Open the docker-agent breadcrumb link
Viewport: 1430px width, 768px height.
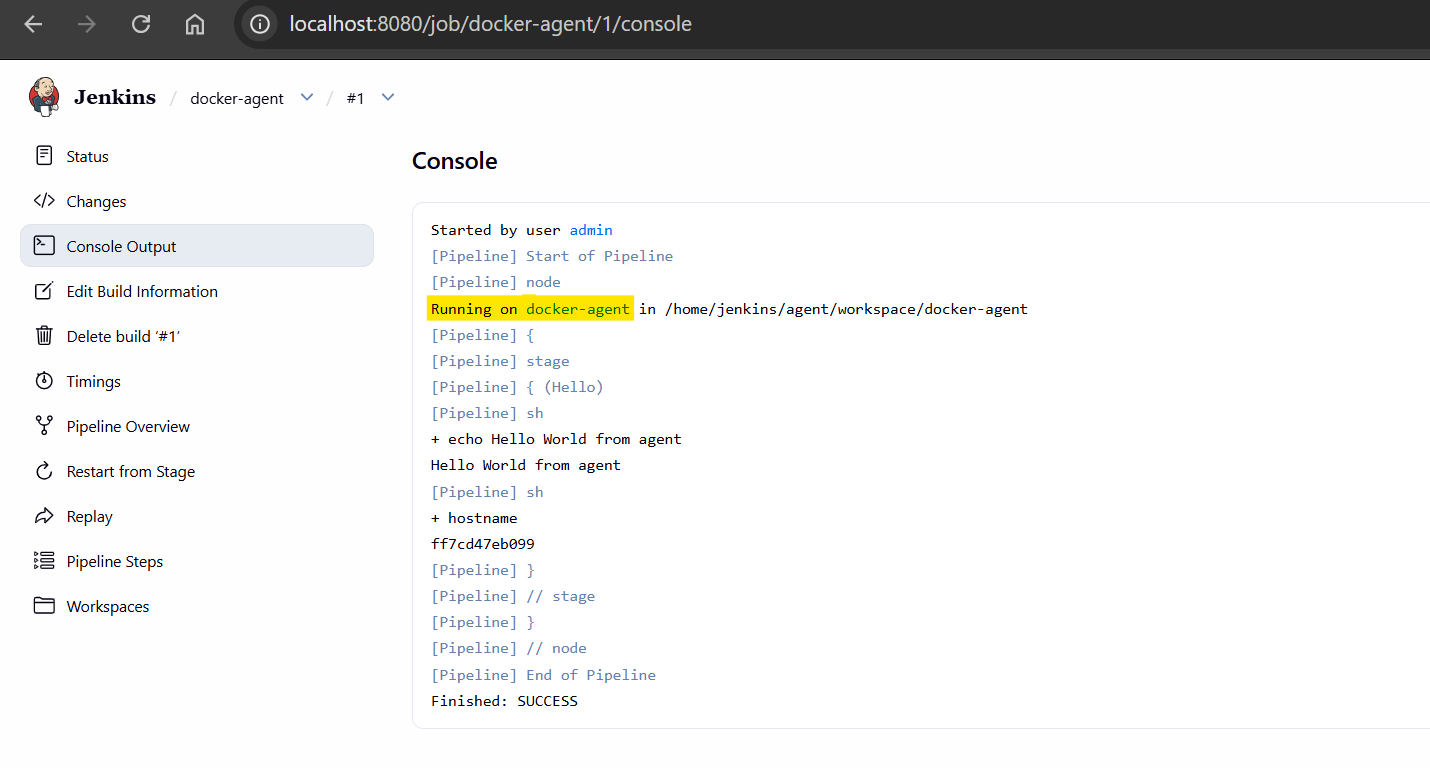(x=237, y=98)
